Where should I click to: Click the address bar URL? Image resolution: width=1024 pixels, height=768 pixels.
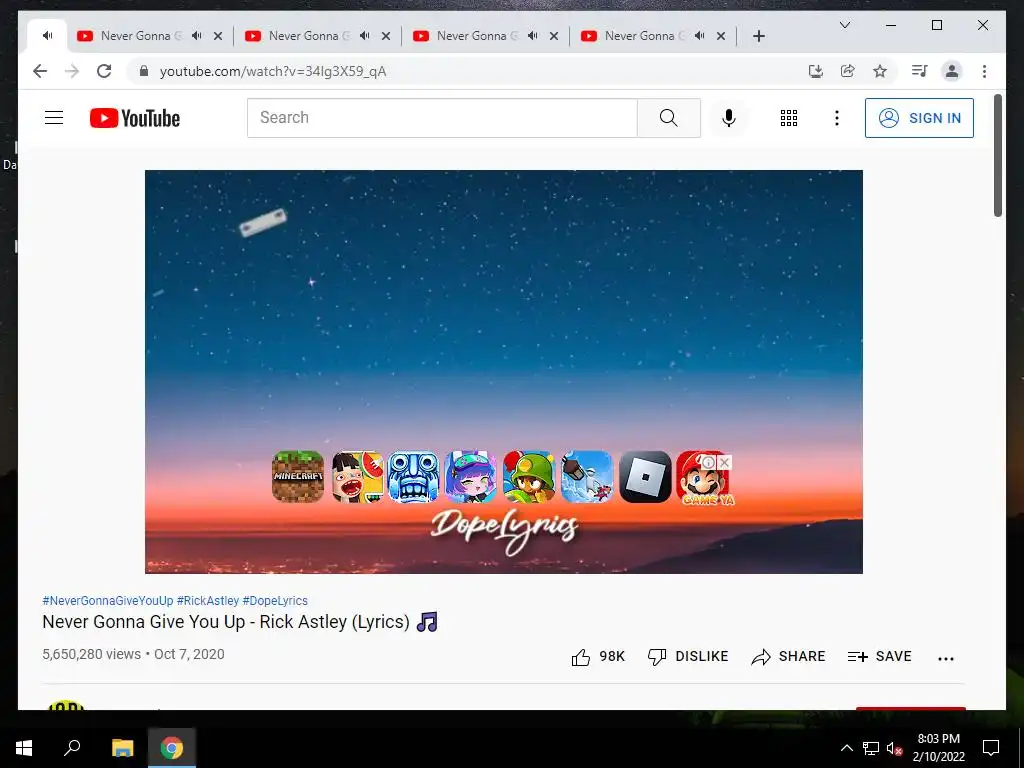273,71
